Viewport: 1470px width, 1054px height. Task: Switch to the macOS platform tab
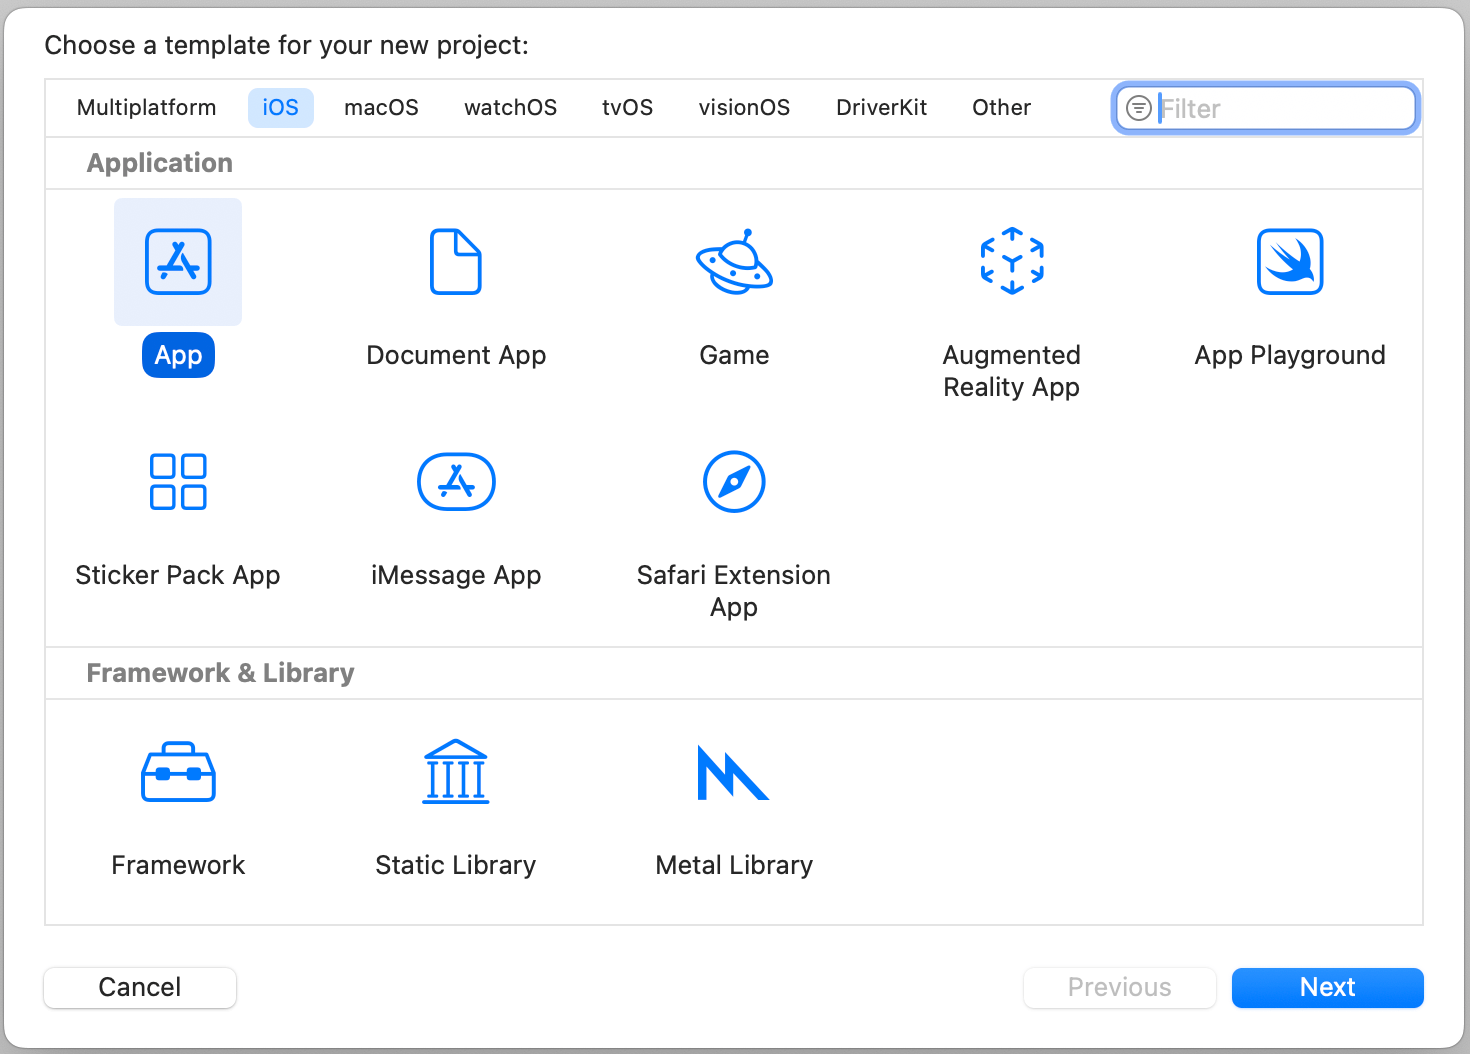(x=381, y=108)
